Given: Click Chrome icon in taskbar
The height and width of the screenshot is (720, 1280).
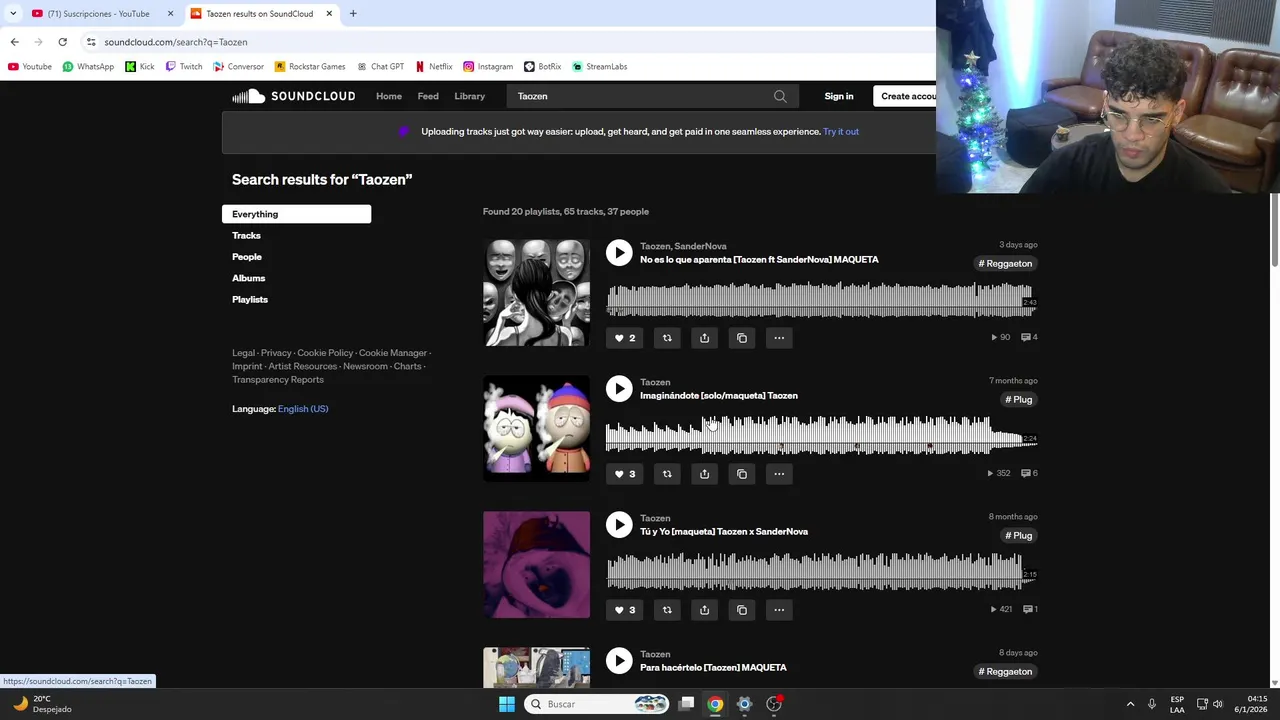Looking at the screenshot, I should (x=715, y=704).
